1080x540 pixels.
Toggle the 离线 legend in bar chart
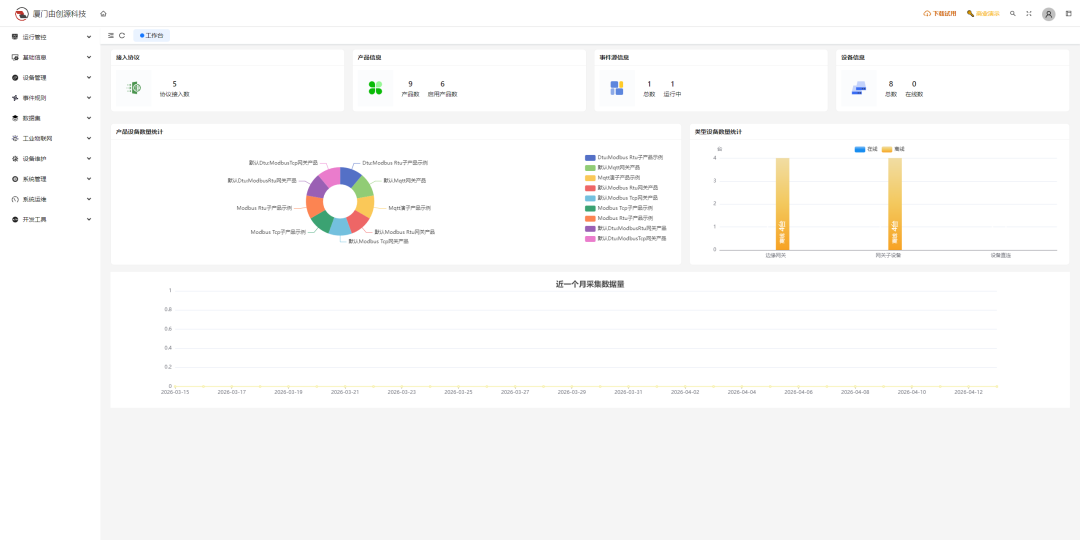pyautogui.click(x=892, y=149)
